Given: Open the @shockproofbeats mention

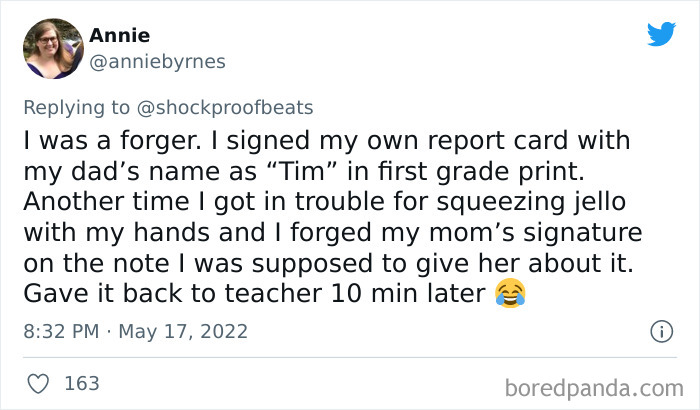Looking at the screenshot, I should [x=225, y=108].
